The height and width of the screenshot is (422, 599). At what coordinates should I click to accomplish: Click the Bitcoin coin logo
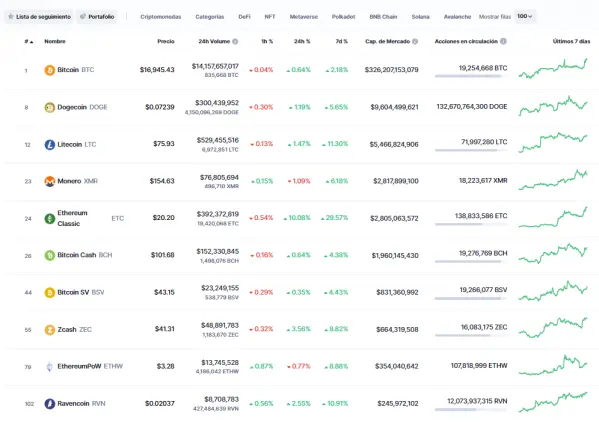50,70
